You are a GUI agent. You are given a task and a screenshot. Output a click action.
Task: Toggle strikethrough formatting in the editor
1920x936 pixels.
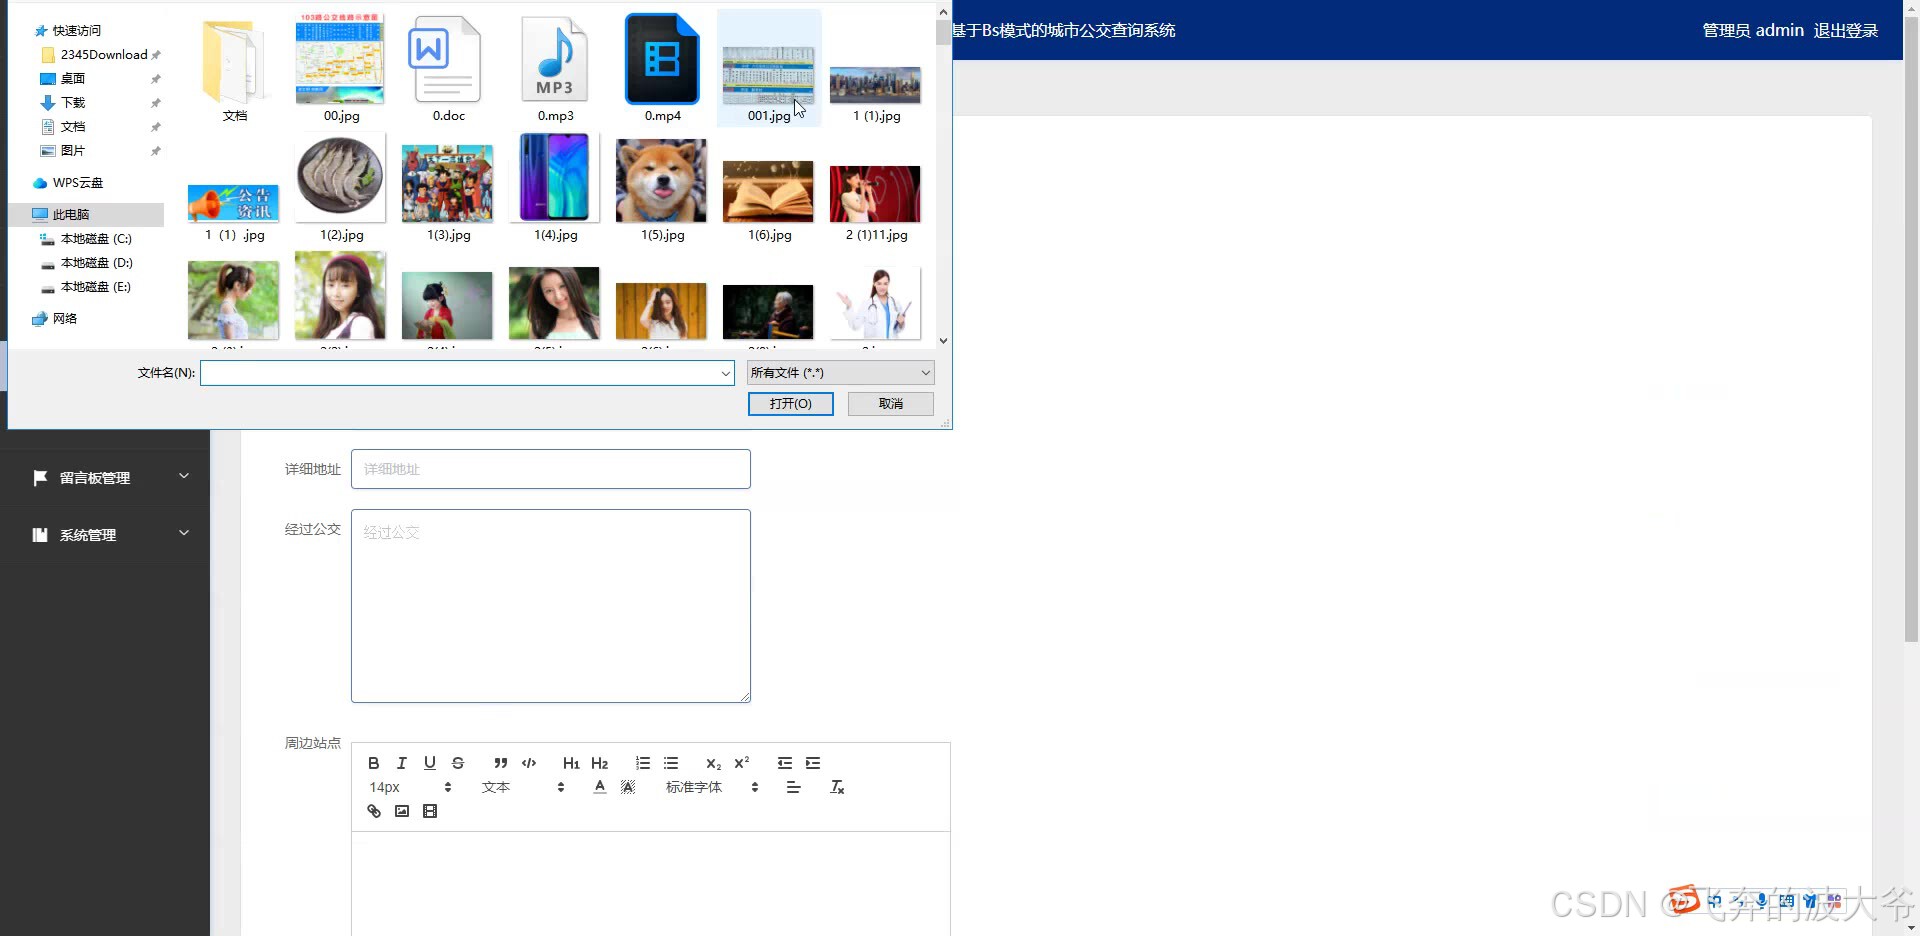(458, 763)
